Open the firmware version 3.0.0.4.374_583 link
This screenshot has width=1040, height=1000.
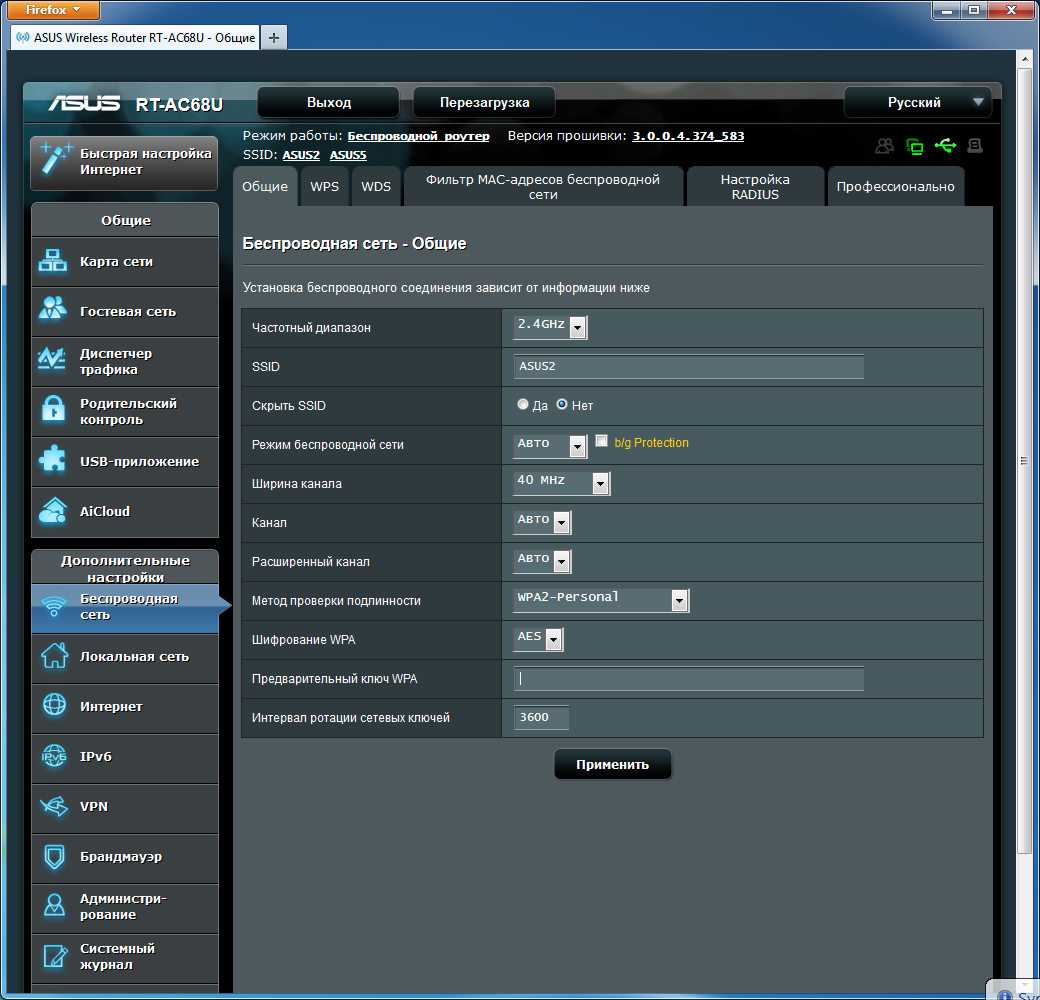click(688, 136)
